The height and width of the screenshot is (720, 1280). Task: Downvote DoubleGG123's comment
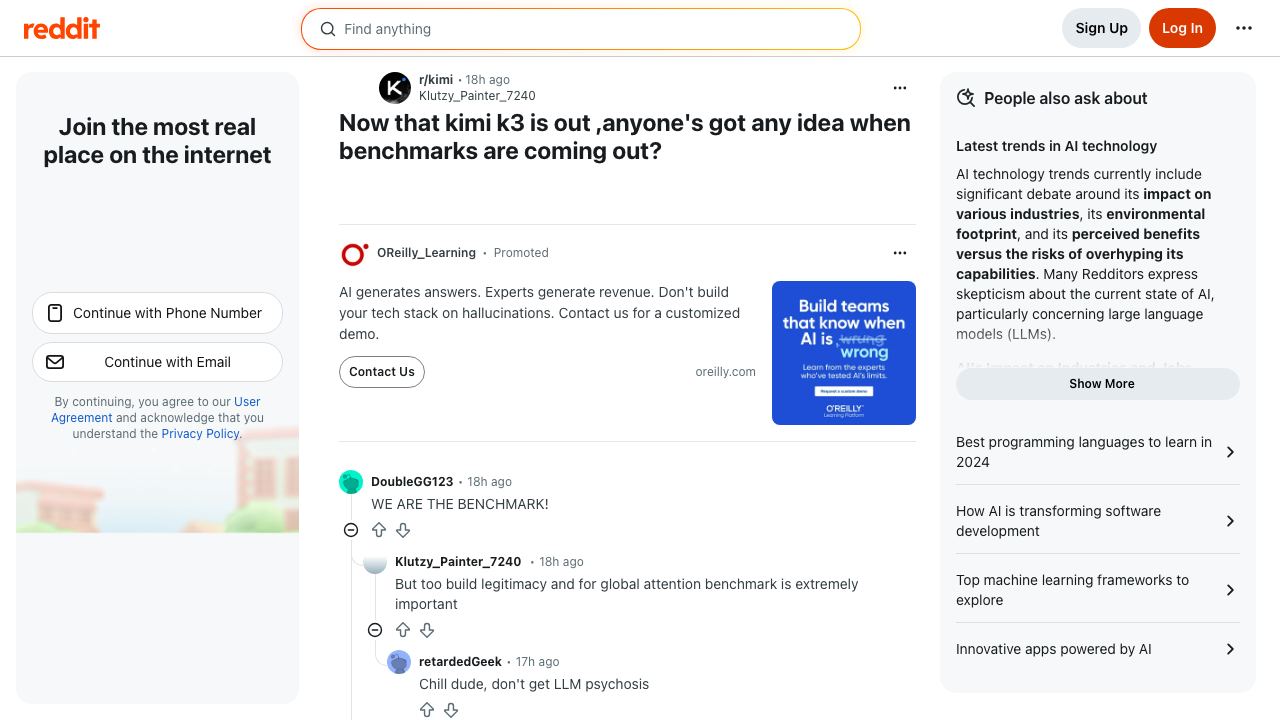click(403, 530)
